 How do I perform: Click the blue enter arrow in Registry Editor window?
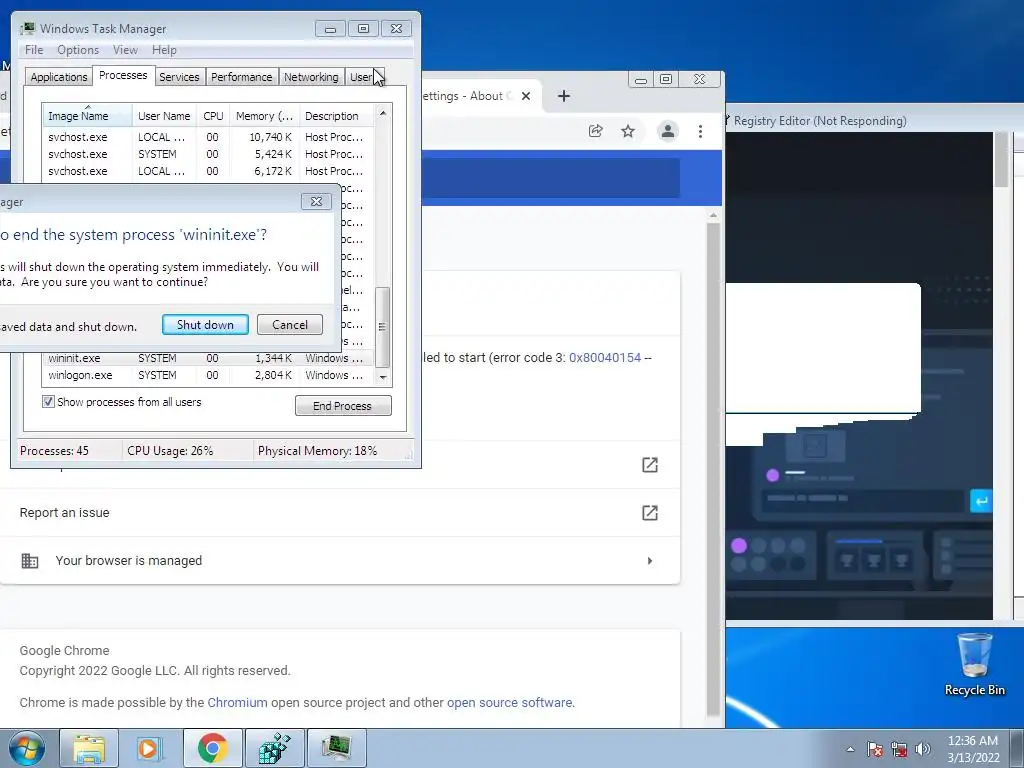(x=980, y=502)
